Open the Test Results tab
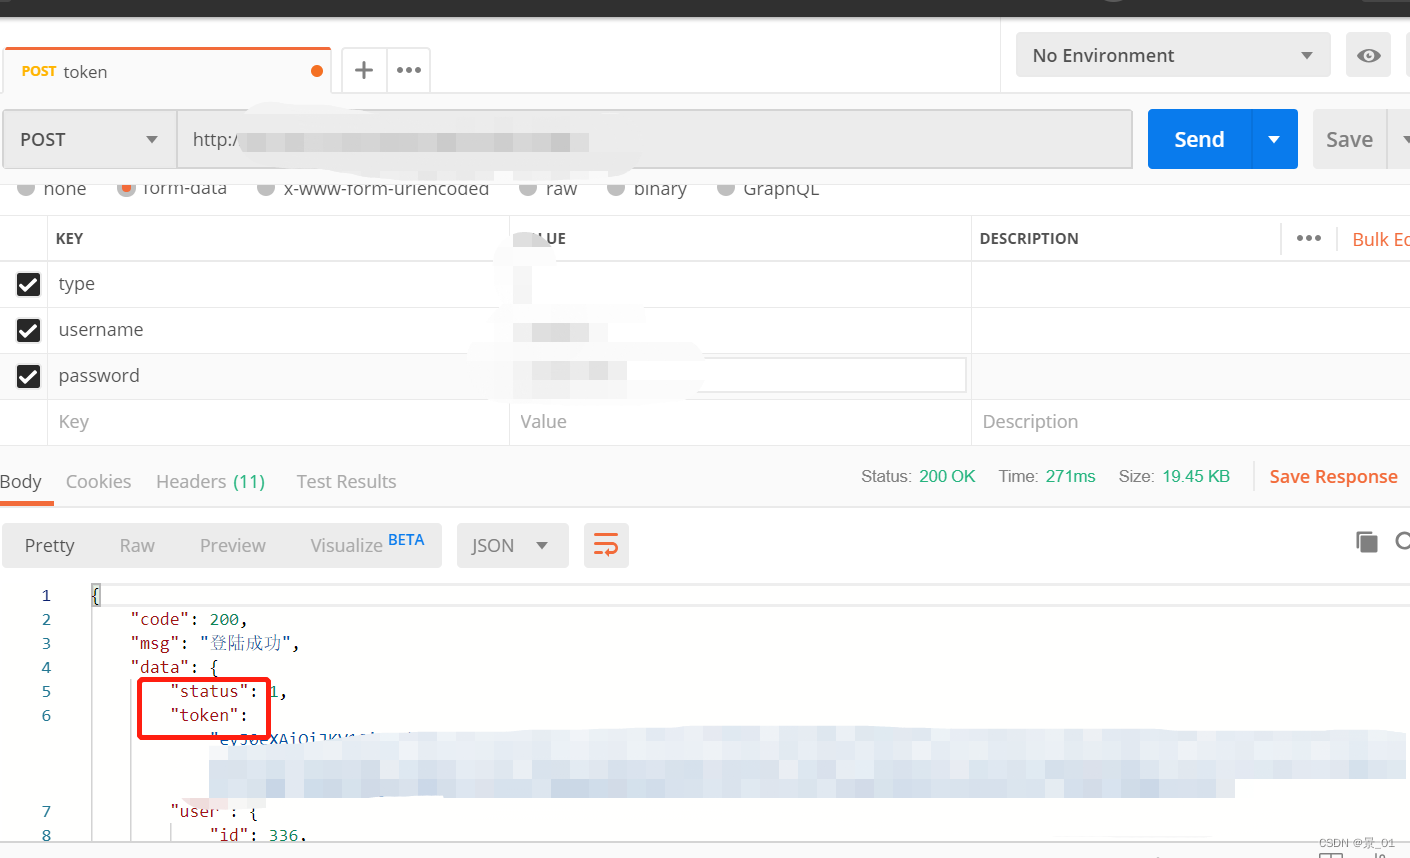This screenshot has height=858, width=1410. point(346,481)
